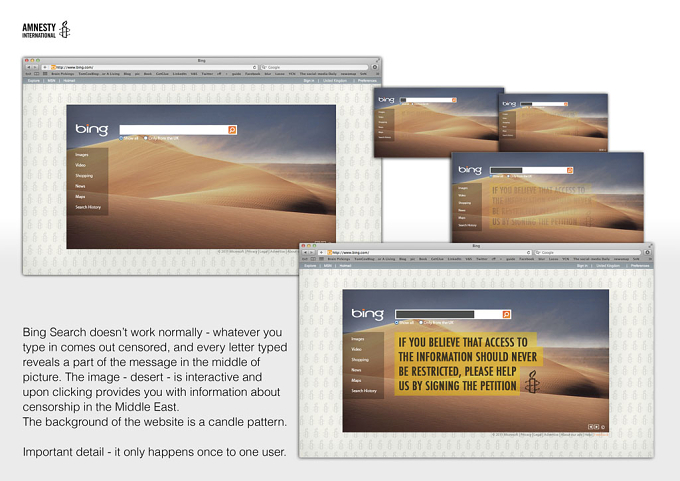Click the search button in the middle-right Bing screenshot

click(x=570, y=170)
